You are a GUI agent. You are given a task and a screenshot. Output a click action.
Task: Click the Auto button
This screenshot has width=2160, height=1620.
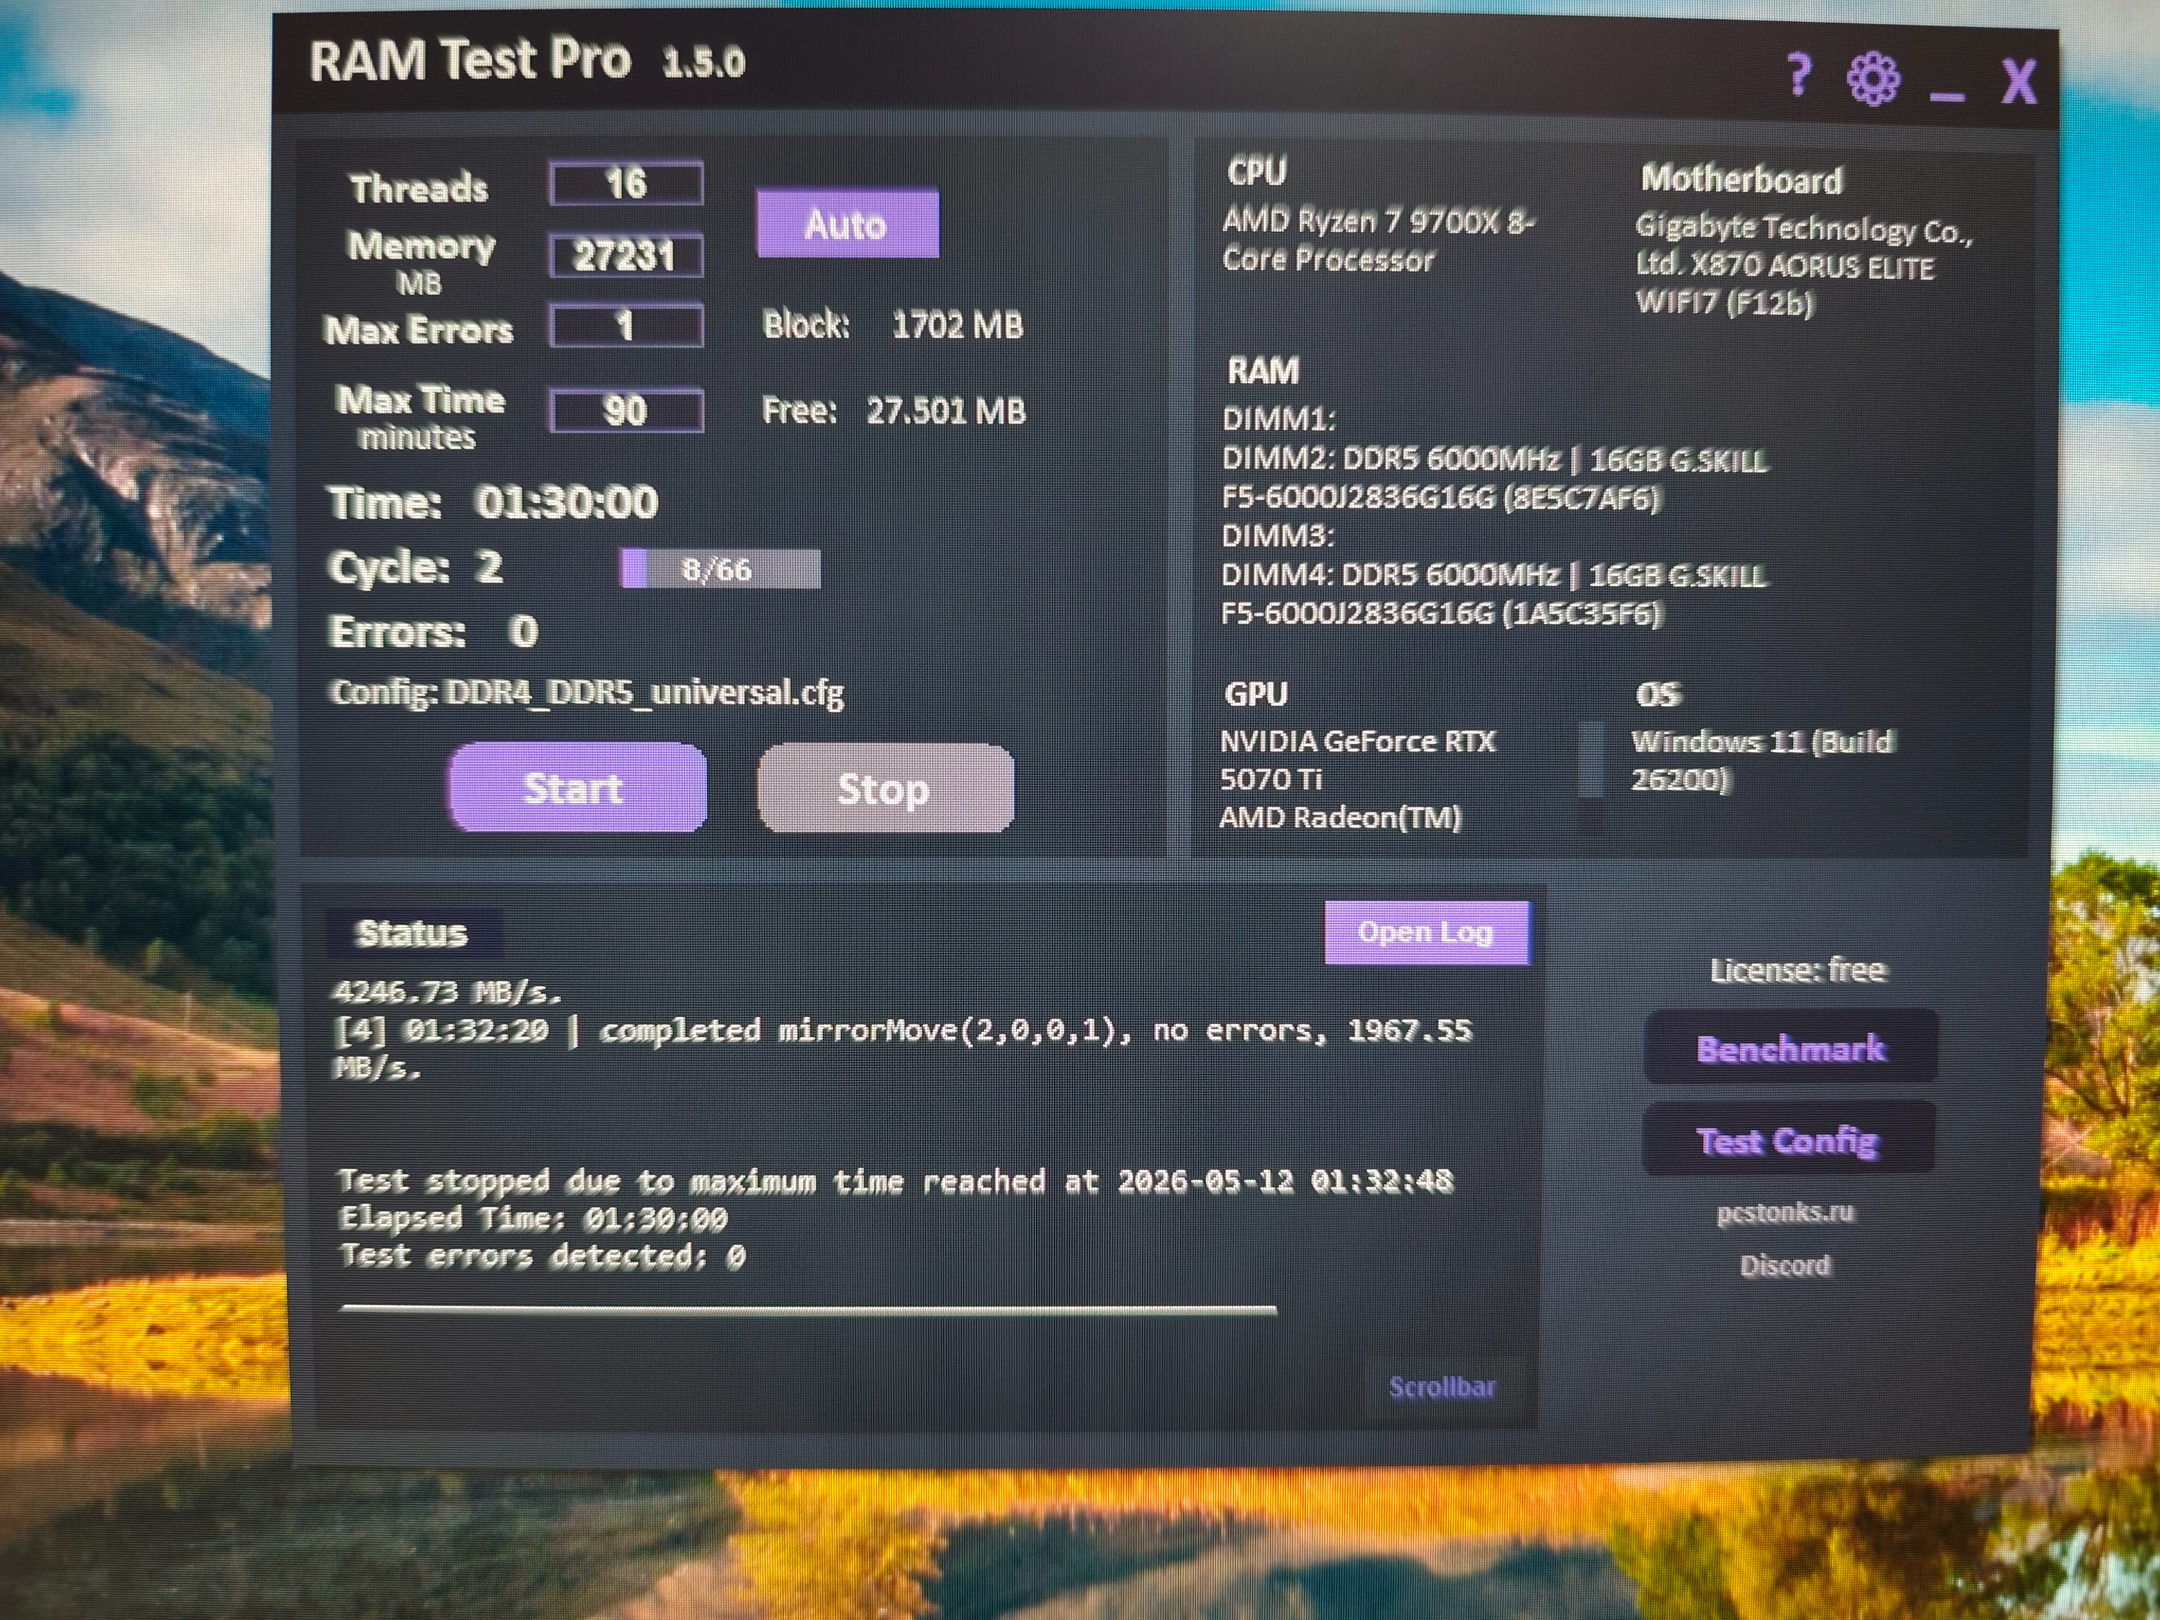pos(847,224)
